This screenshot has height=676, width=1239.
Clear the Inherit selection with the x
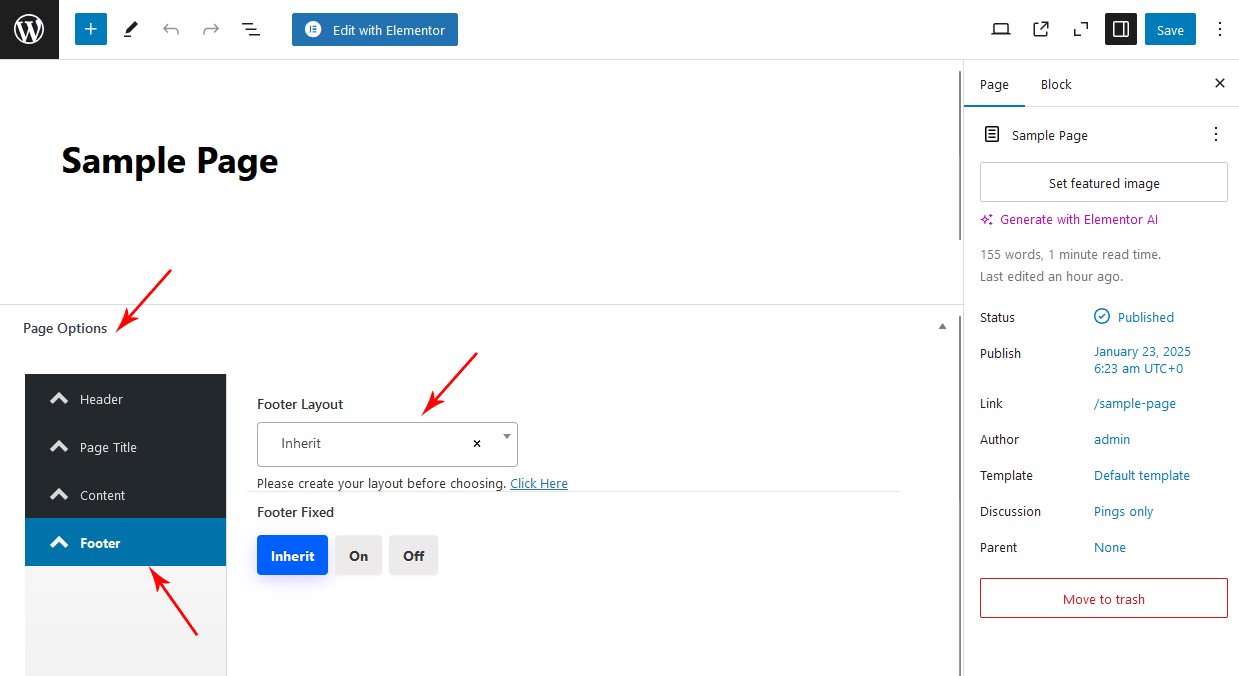tap(477, 443)
